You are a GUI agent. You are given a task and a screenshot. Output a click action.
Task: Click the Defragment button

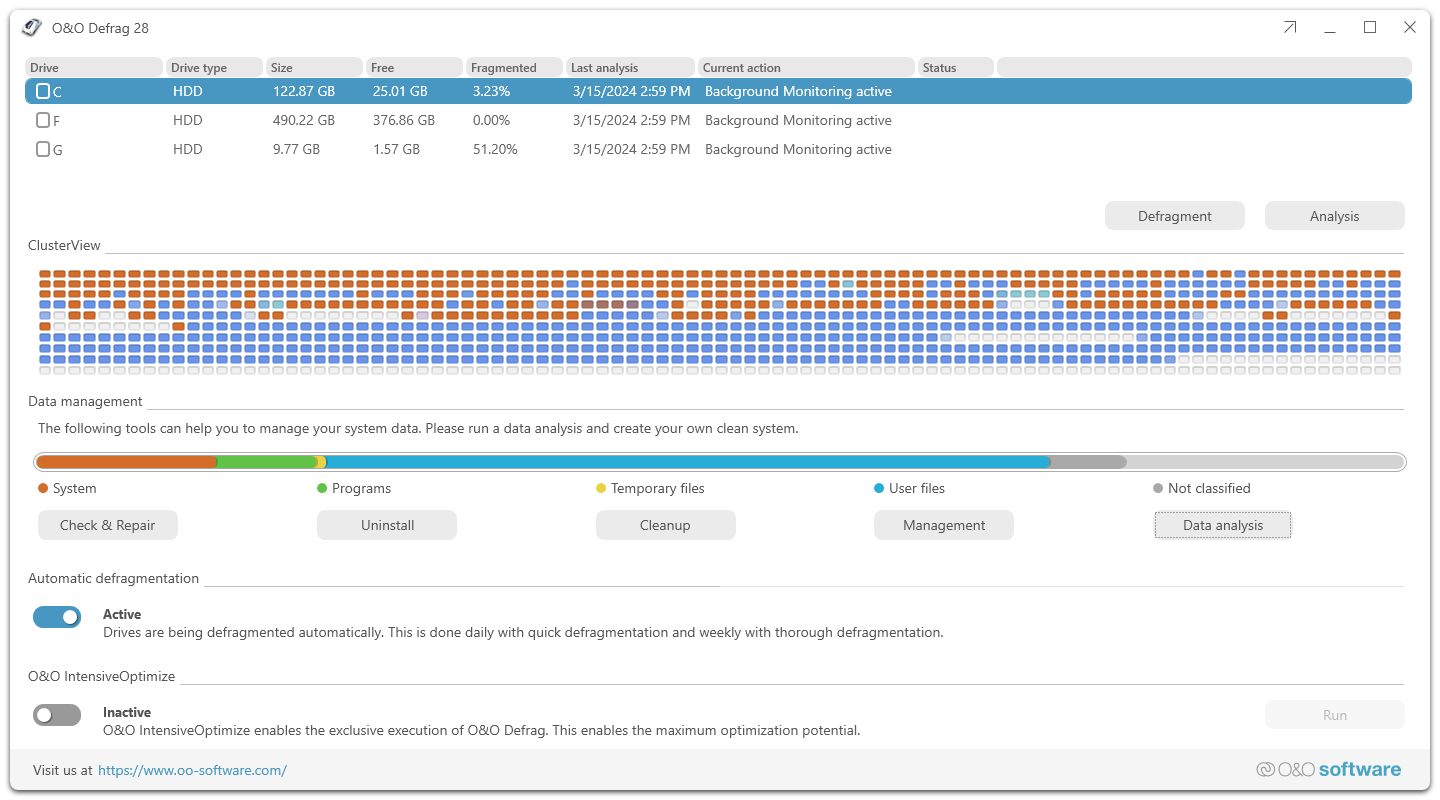[1174, 216]
